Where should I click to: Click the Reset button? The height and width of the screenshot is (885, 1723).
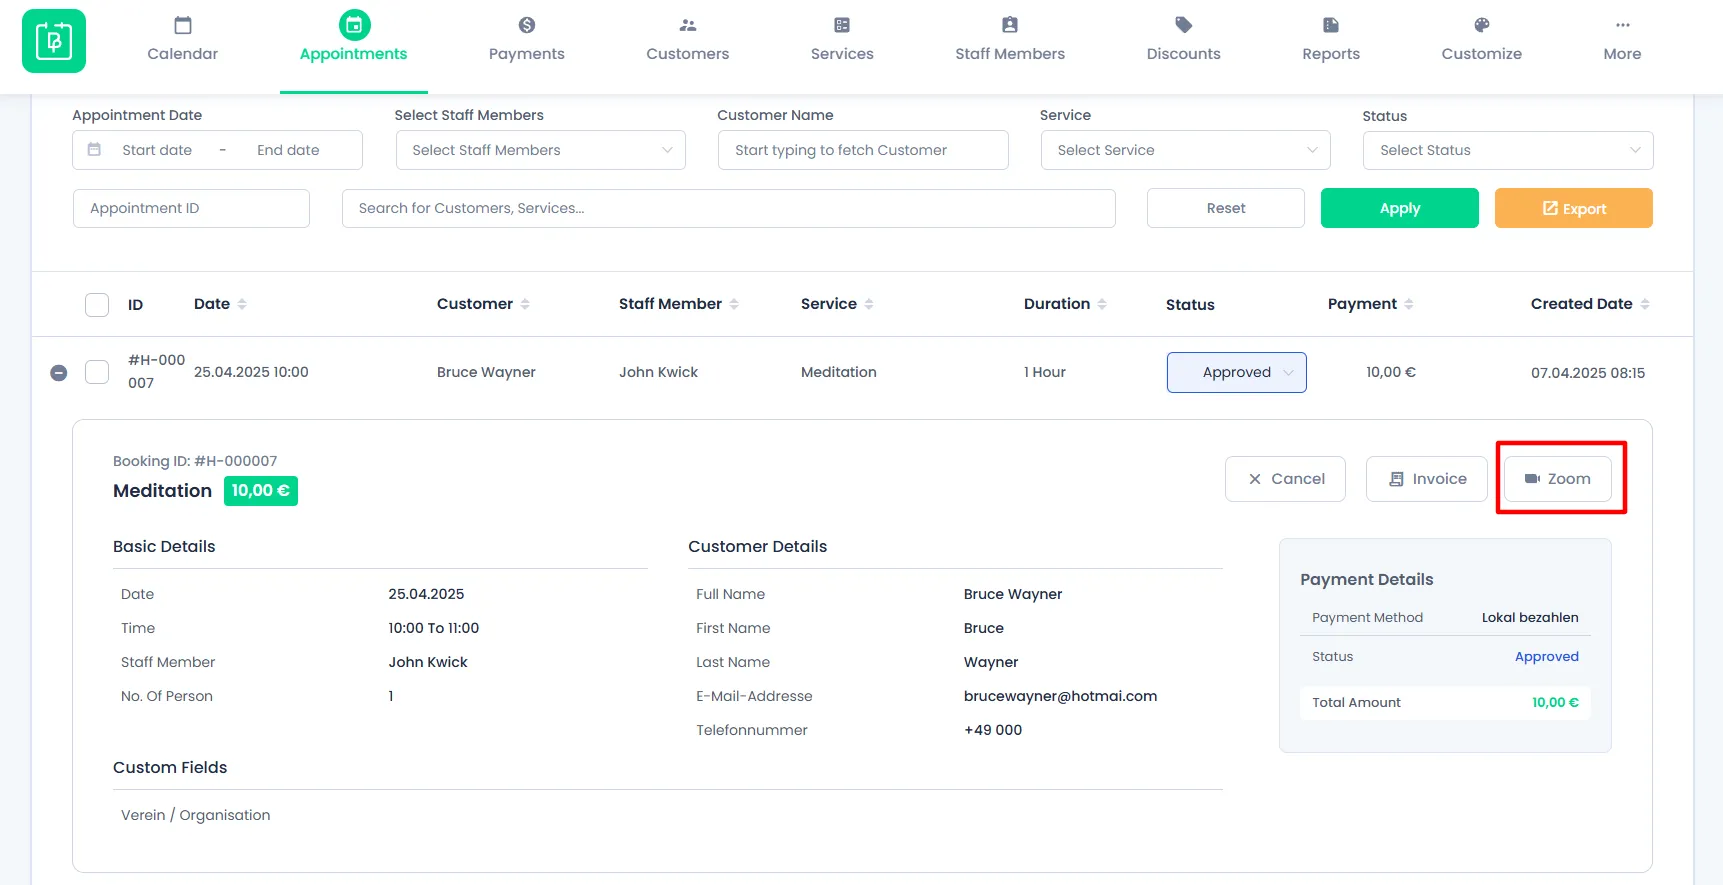[1226, 208]
